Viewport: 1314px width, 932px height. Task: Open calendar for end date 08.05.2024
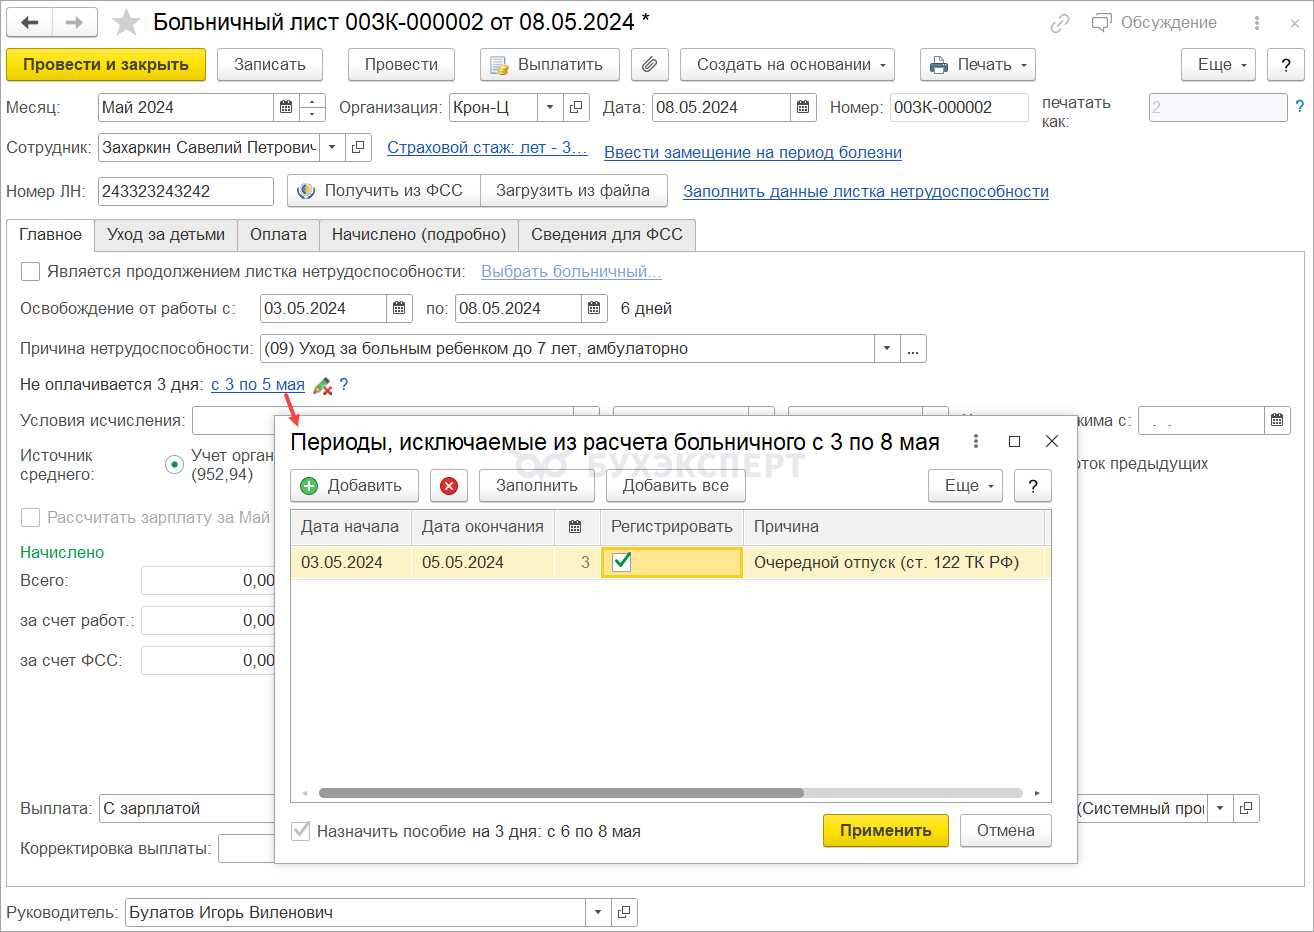594,308
